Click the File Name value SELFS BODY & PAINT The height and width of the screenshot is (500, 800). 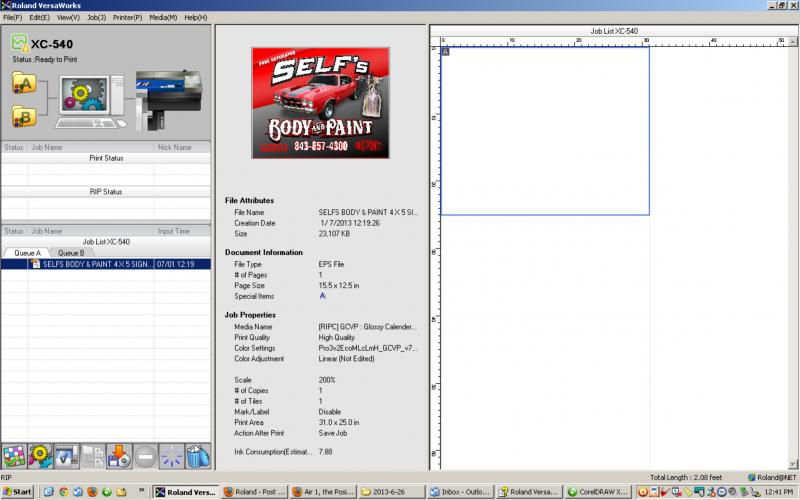(x=368, y=212)
